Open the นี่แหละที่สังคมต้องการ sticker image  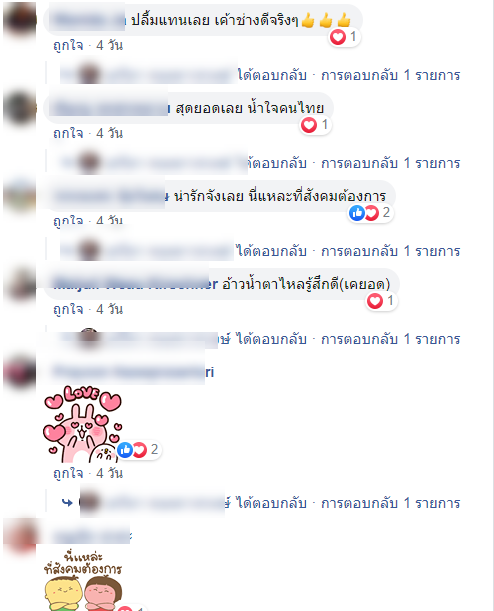83,579
